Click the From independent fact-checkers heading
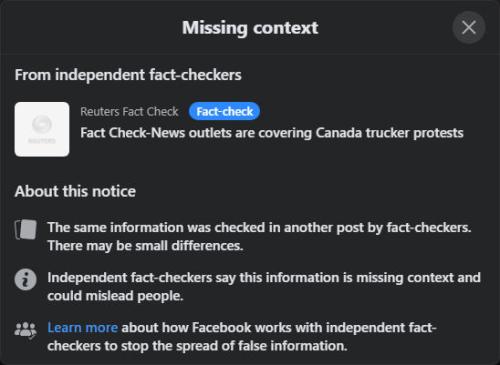 click(128, 75)
